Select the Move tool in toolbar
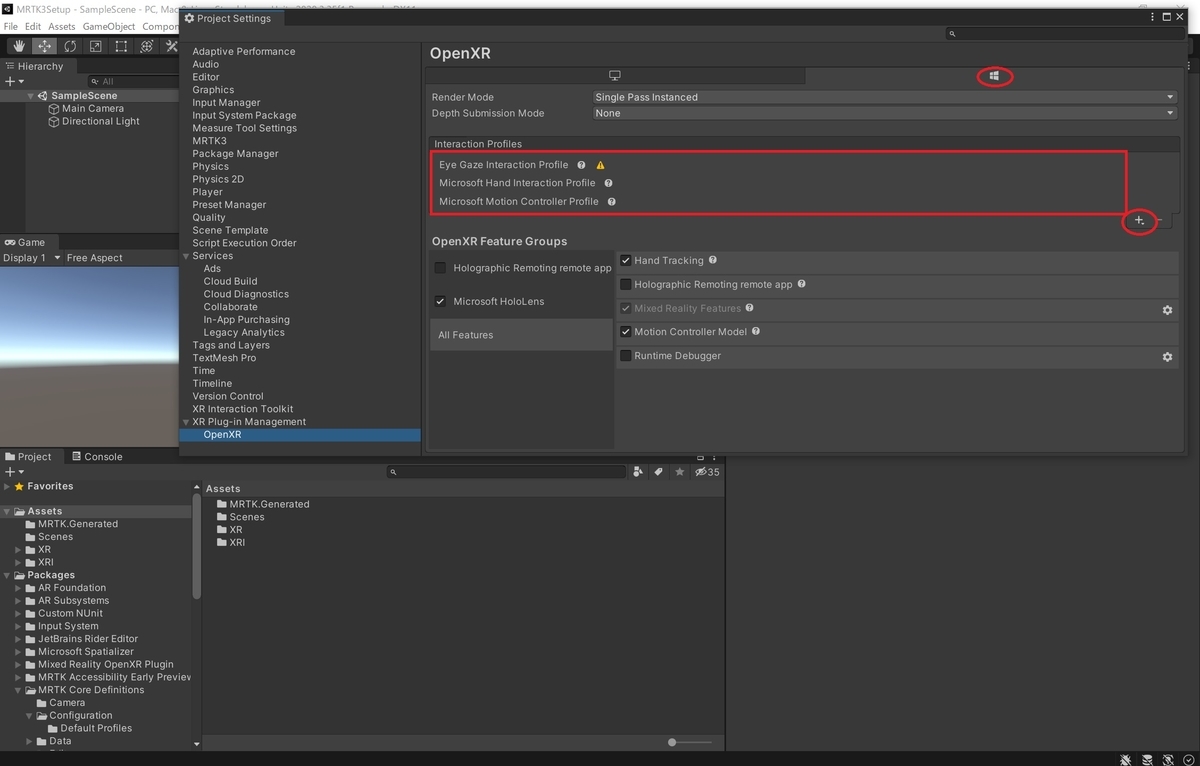This screenshot has height=766, width=1200. coord(44,46)
